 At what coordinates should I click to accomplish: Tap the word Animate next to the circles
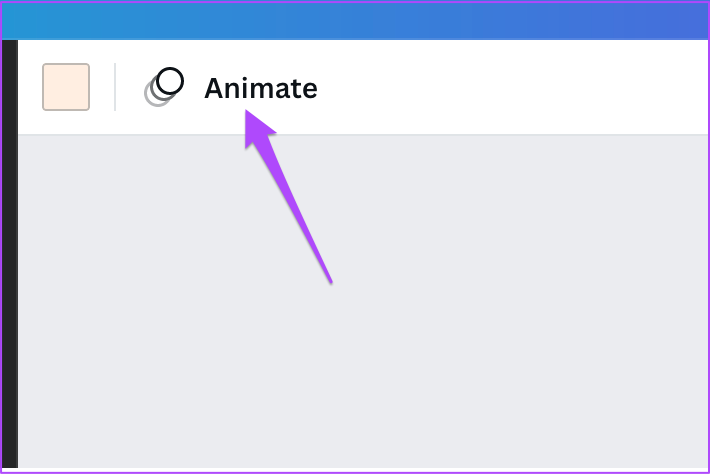(x=261, y=88)
